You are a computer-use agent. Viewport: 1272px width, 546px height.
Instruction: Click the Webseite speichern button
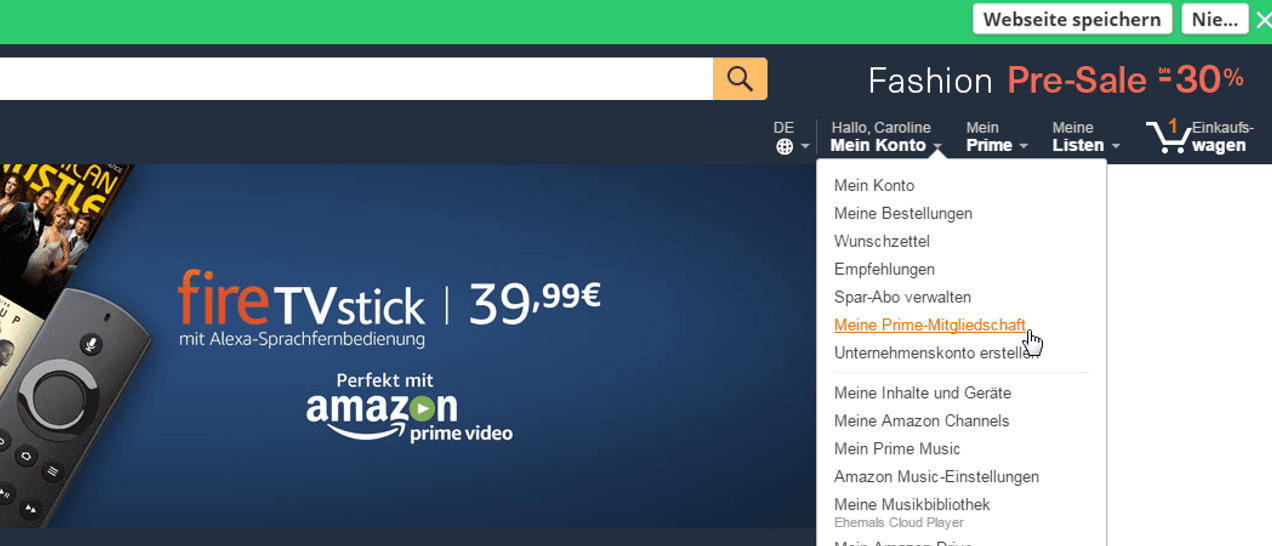tap(1072, 19)
